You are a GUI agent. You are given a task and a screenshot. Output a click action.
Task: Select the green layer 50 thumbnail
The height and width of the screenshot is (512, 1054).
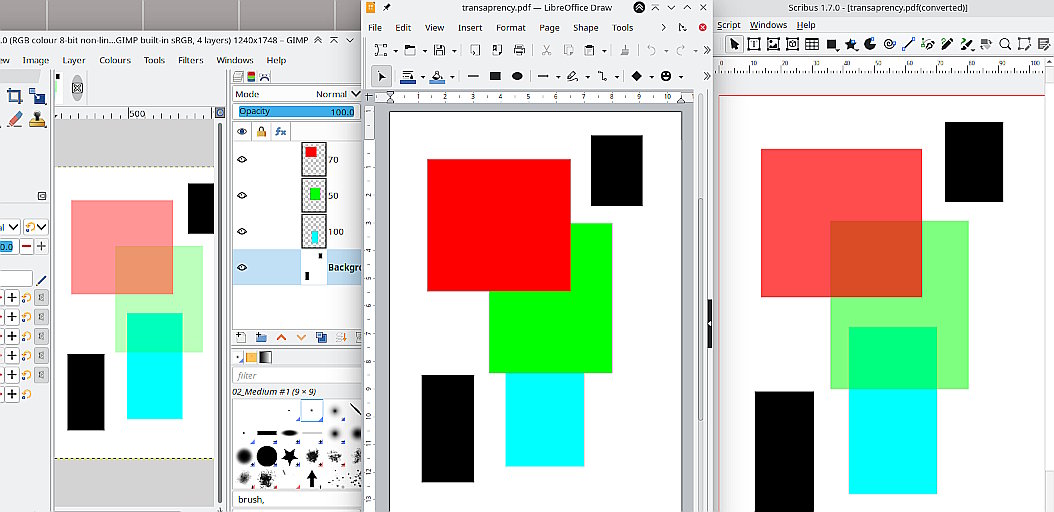[x=313, y=195]
